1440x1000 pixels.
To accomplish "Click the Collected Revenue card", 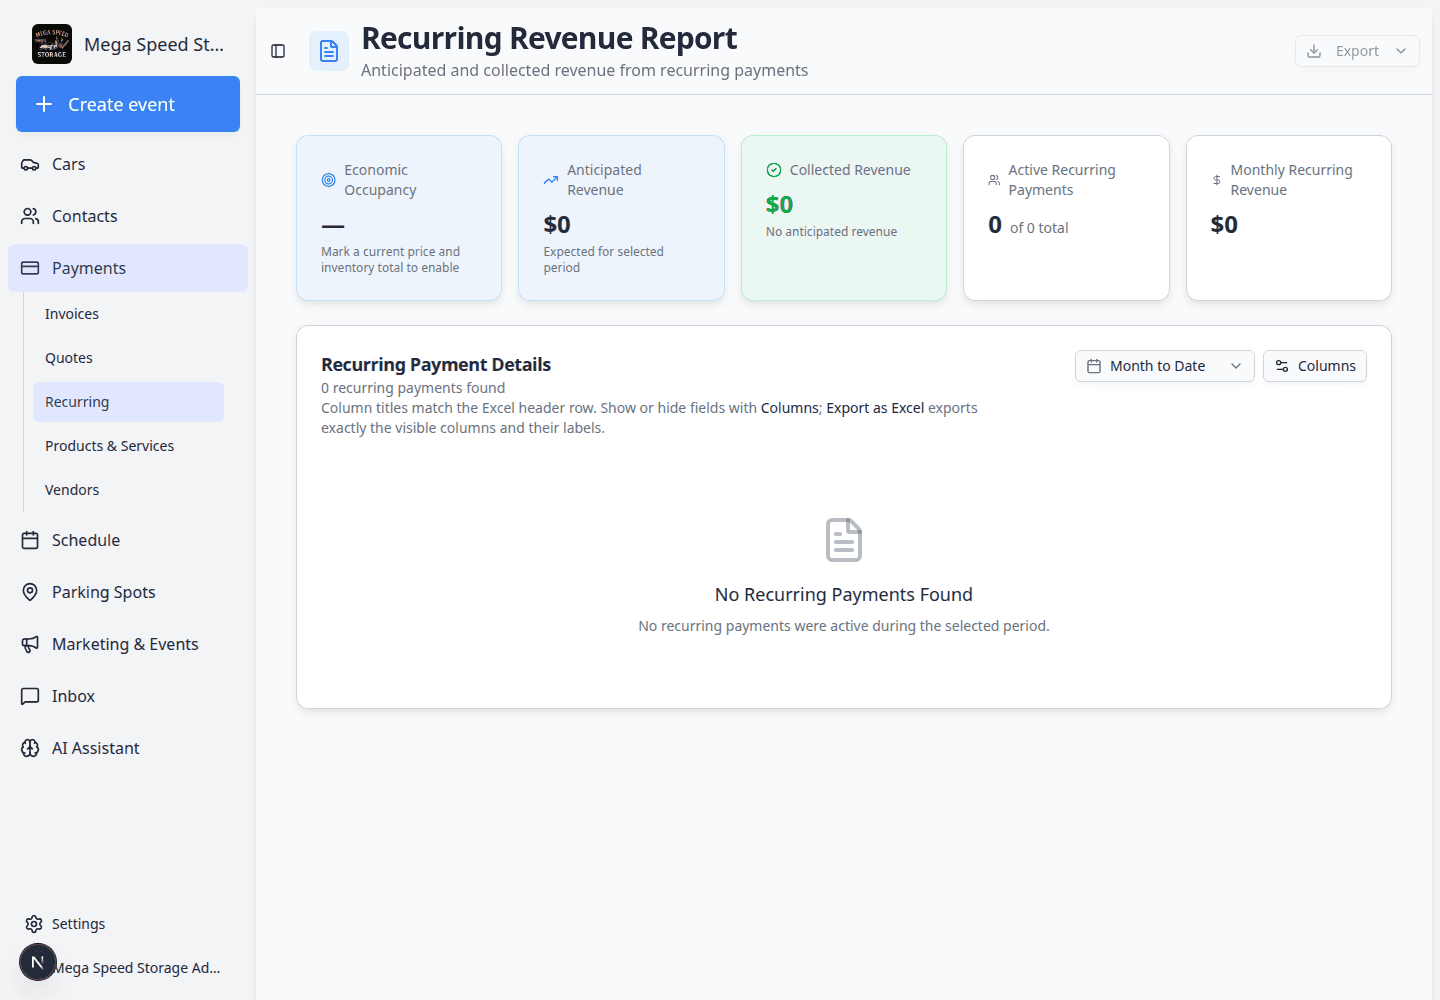I will tap(844, 218).
